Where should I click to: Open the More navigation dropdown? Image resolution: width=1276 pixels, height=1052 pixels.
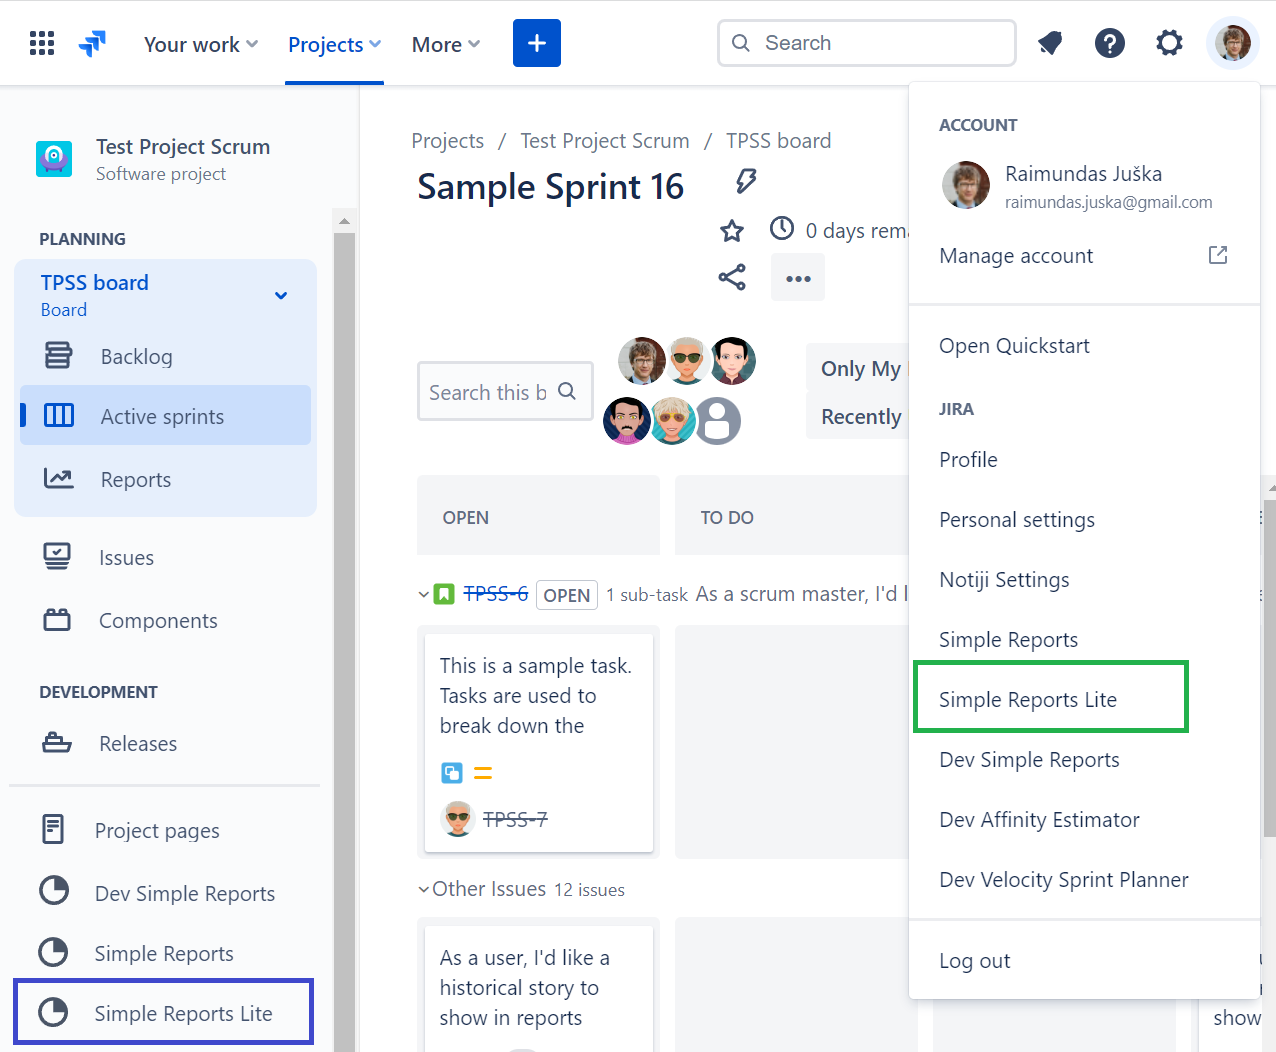[445, 44]
